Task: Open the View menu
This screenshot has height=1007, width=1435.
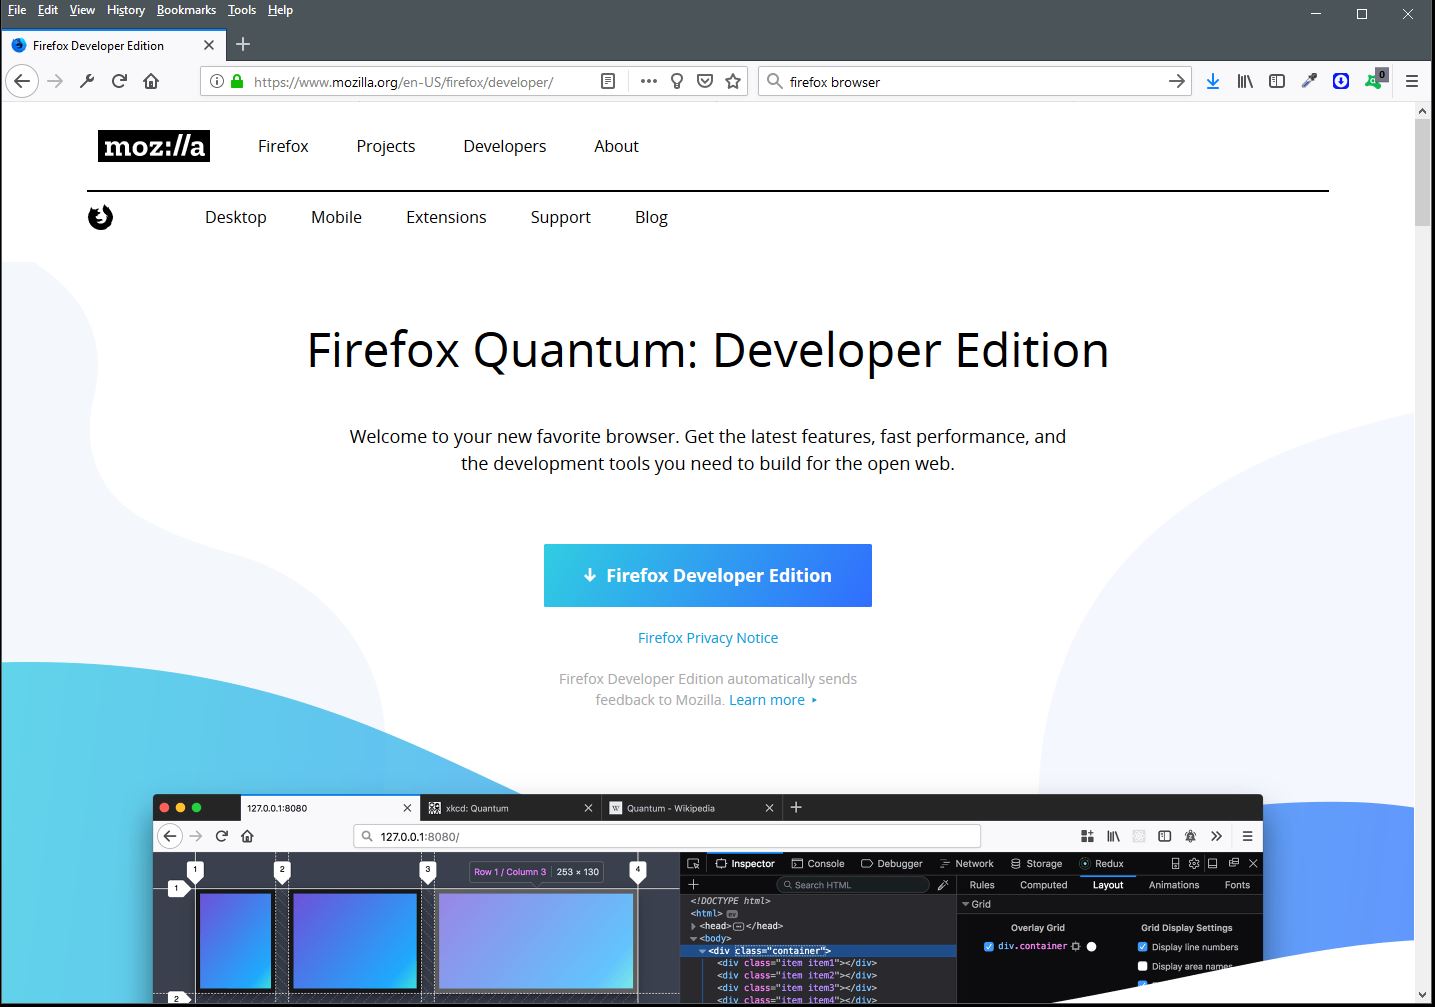Action: pos(82,10)
